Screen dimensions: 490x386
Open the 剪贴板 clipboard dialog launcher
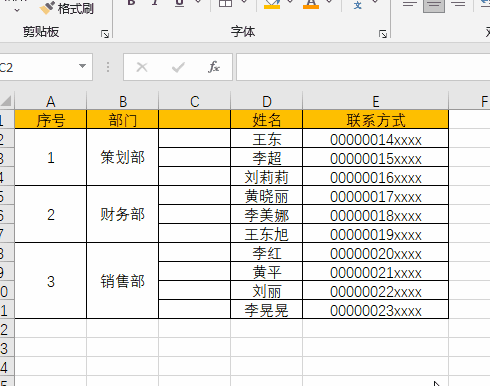[105, 34]
